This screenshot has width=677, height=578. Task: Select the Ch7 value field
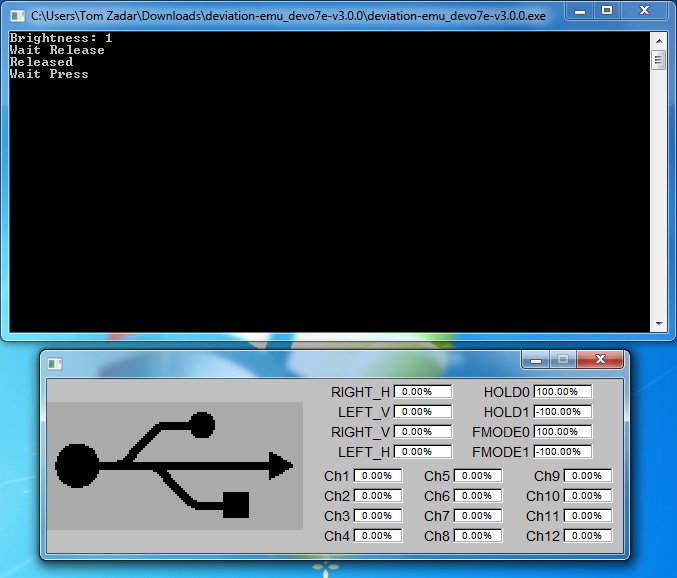478,516
